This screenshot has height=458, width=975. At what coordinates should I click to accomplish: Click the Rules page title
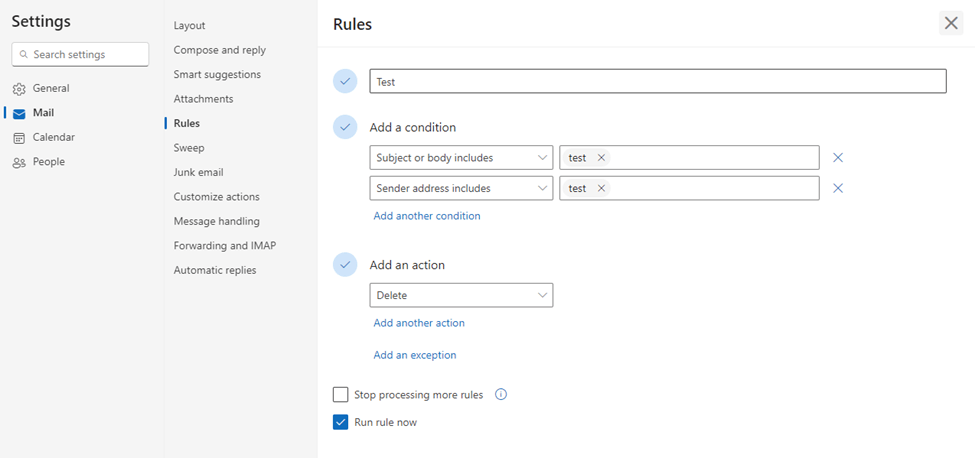point(353,24)
